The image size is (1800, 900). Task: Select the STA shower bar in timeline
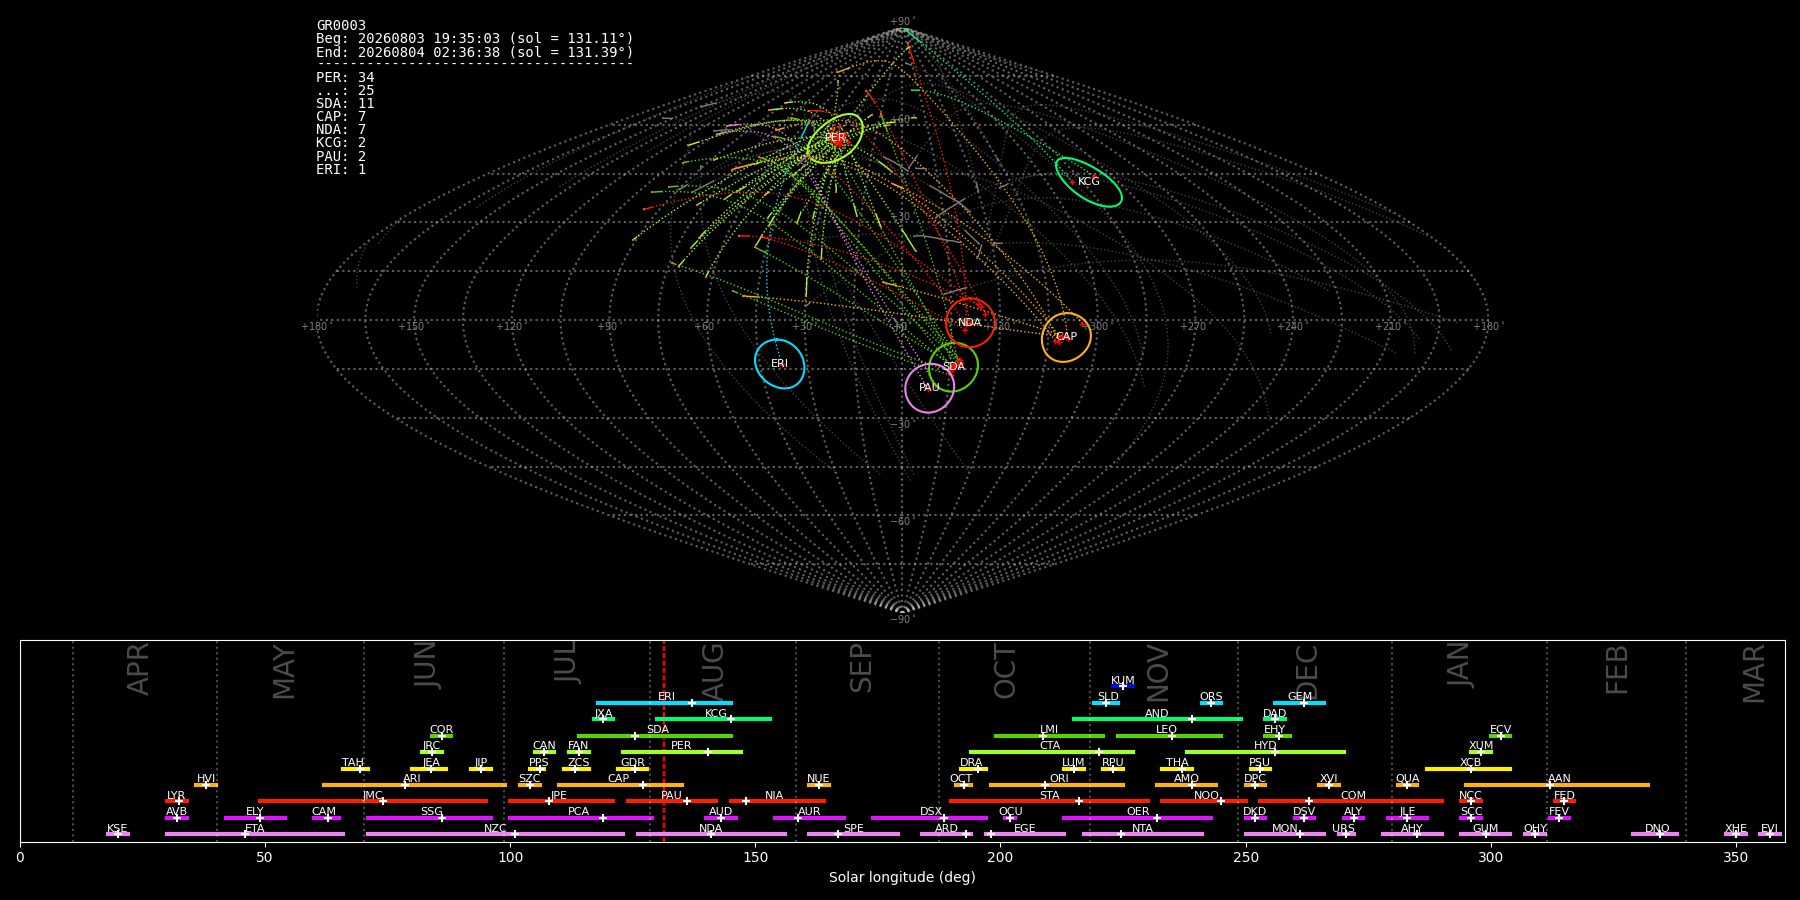1049,801
